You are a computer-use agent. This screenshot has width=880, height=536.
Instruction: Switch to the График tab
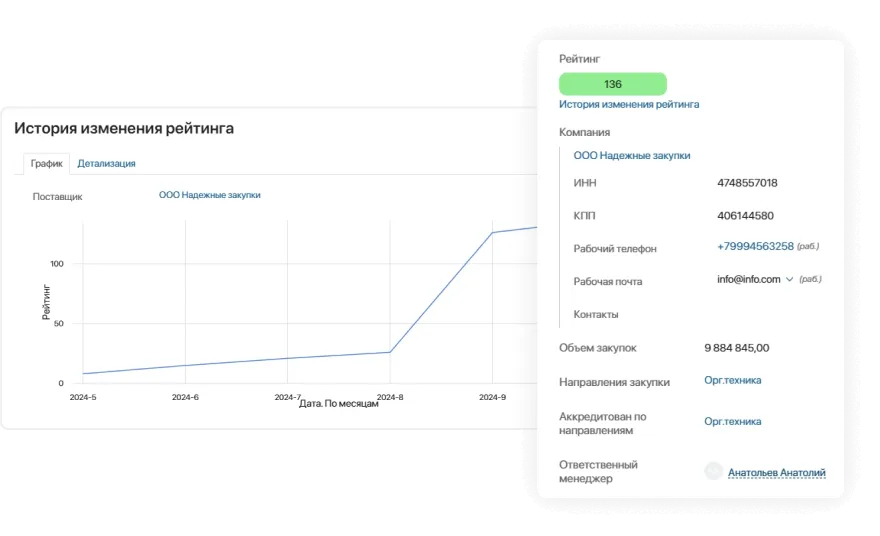point(46,163)
